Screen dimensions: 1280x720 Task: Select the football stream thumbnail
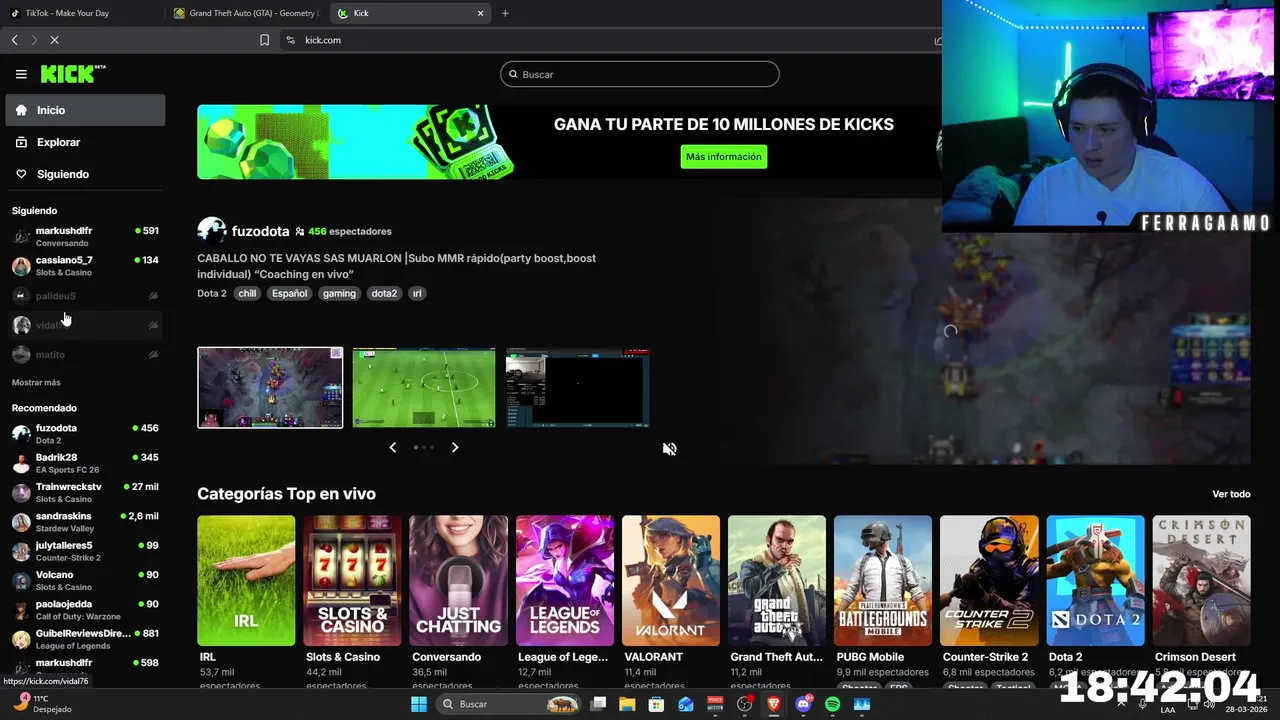click(424, 387)
